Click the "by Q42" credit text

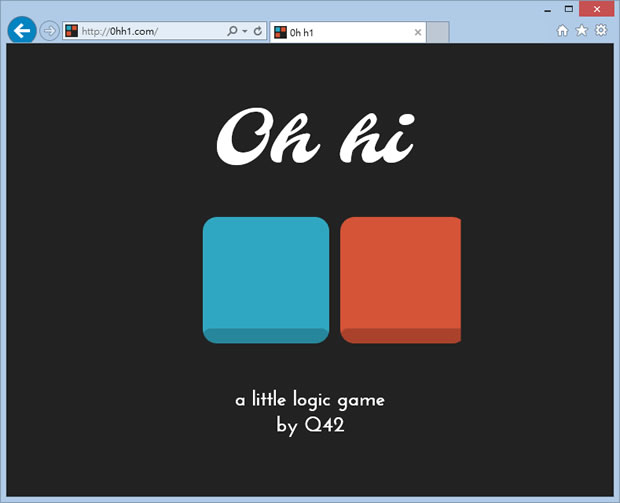point(310,426)
